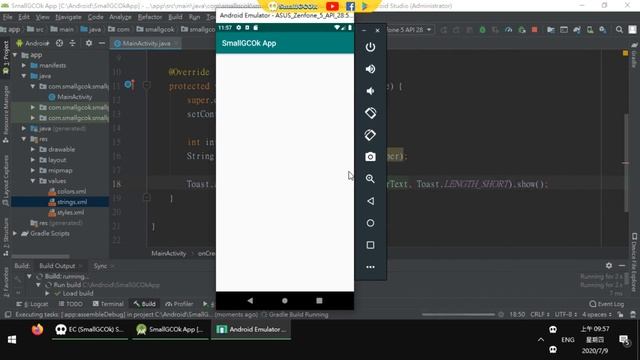Image resolution: width=640 pixels, height=360 pixels.
Task: Open ENG language input indicator
Action: pyautogui.click(x=568, y=340)
